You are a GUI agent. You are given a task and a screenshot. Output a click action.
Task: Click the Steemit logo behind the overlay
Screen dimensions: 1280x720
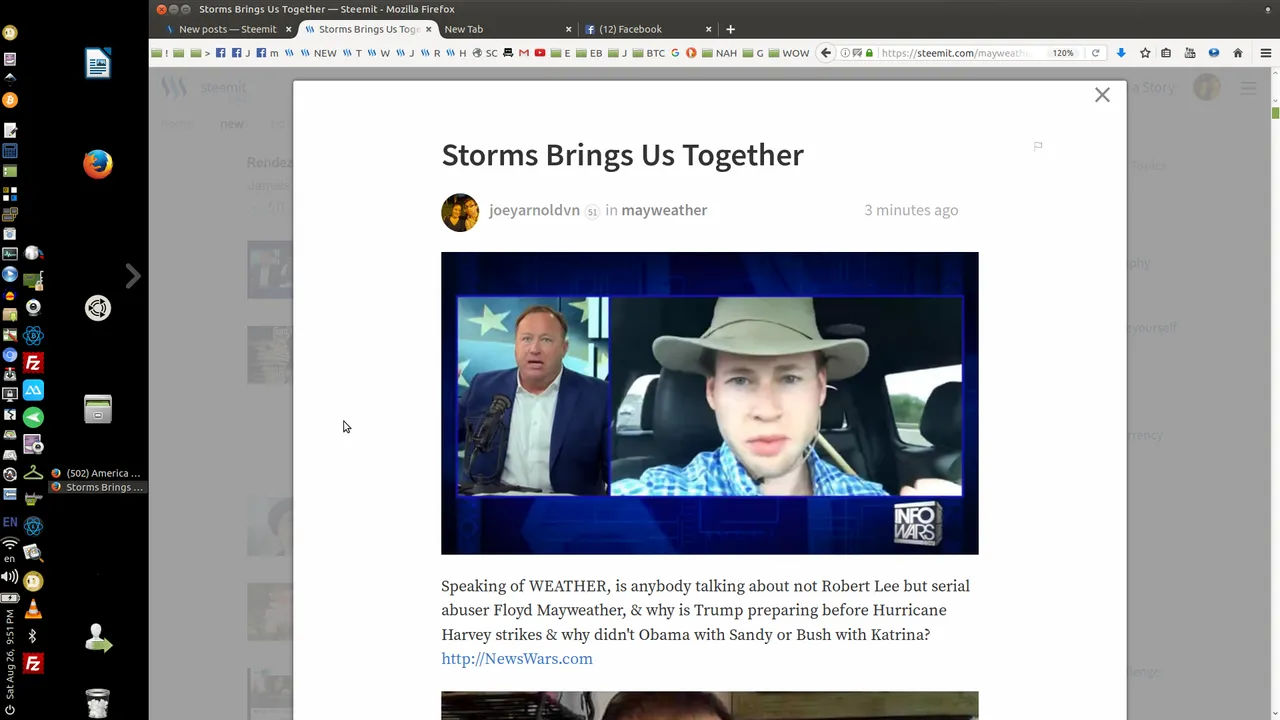click(204, 88)
